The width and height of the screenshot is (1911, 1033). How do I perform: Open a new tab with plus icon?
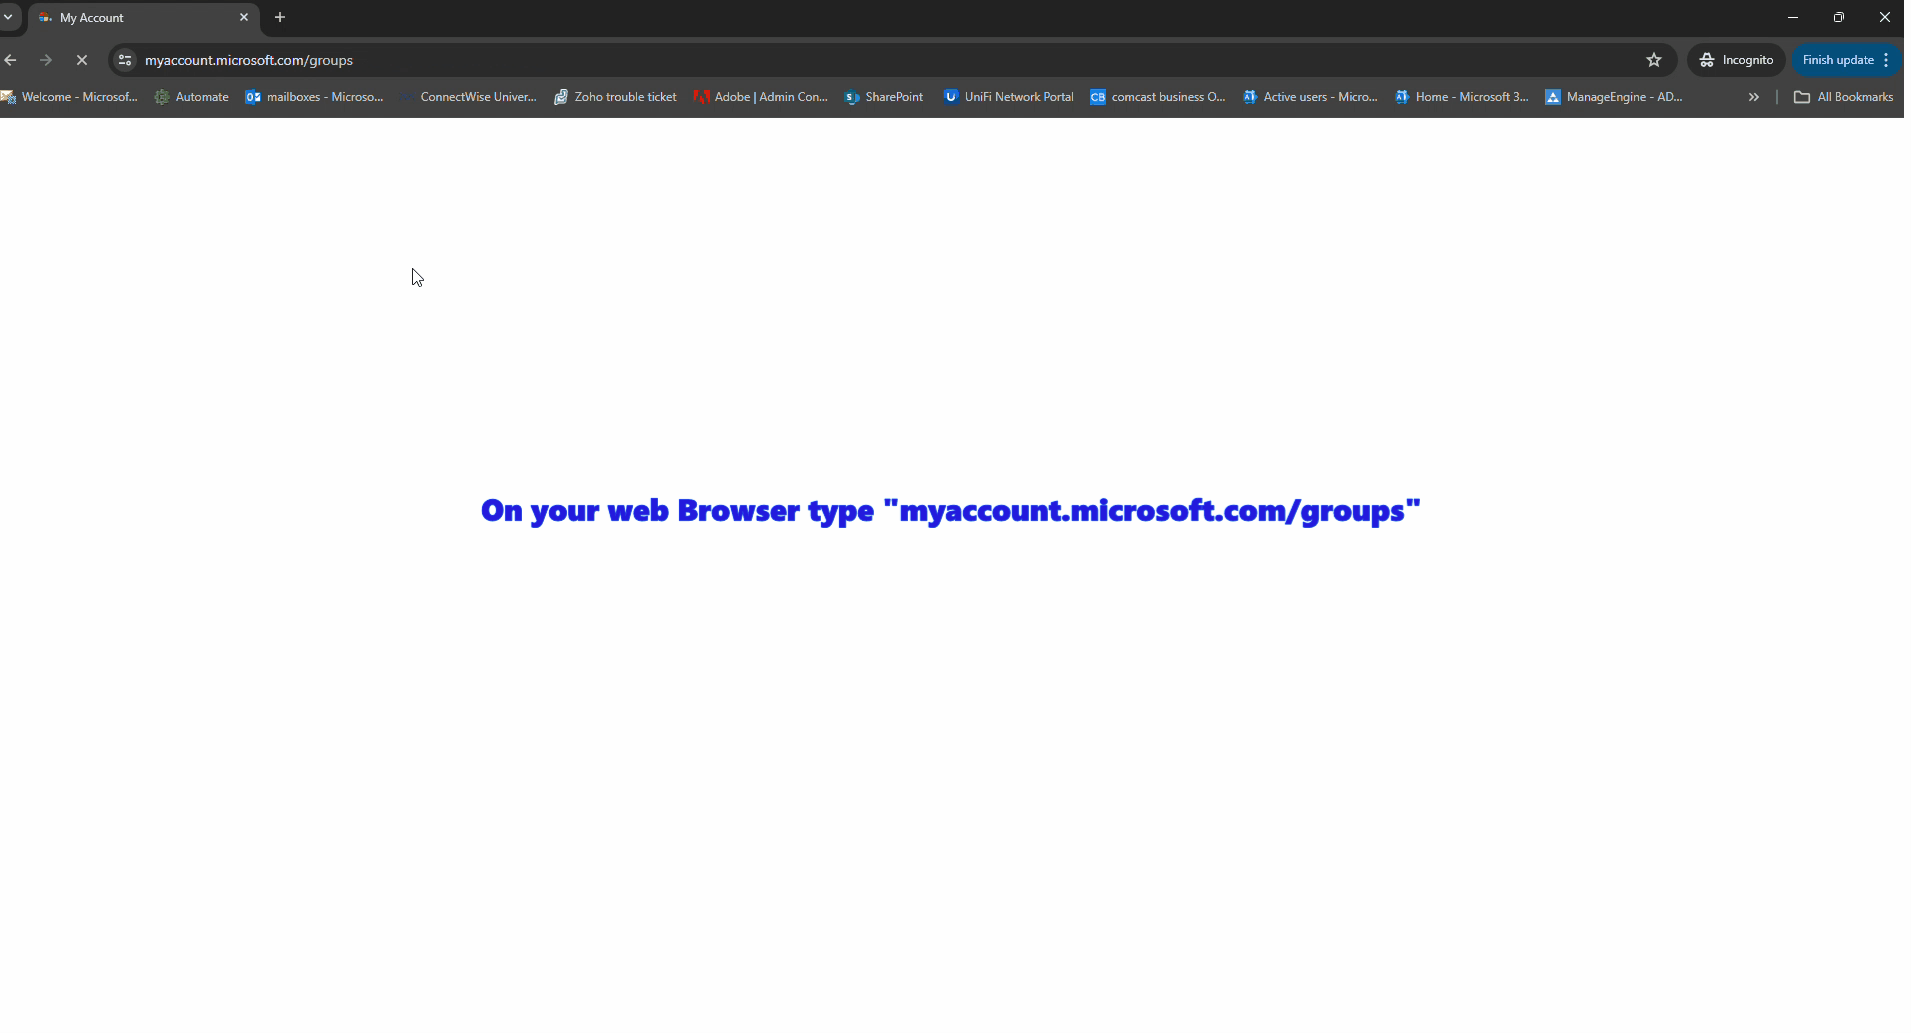(281, 17)
